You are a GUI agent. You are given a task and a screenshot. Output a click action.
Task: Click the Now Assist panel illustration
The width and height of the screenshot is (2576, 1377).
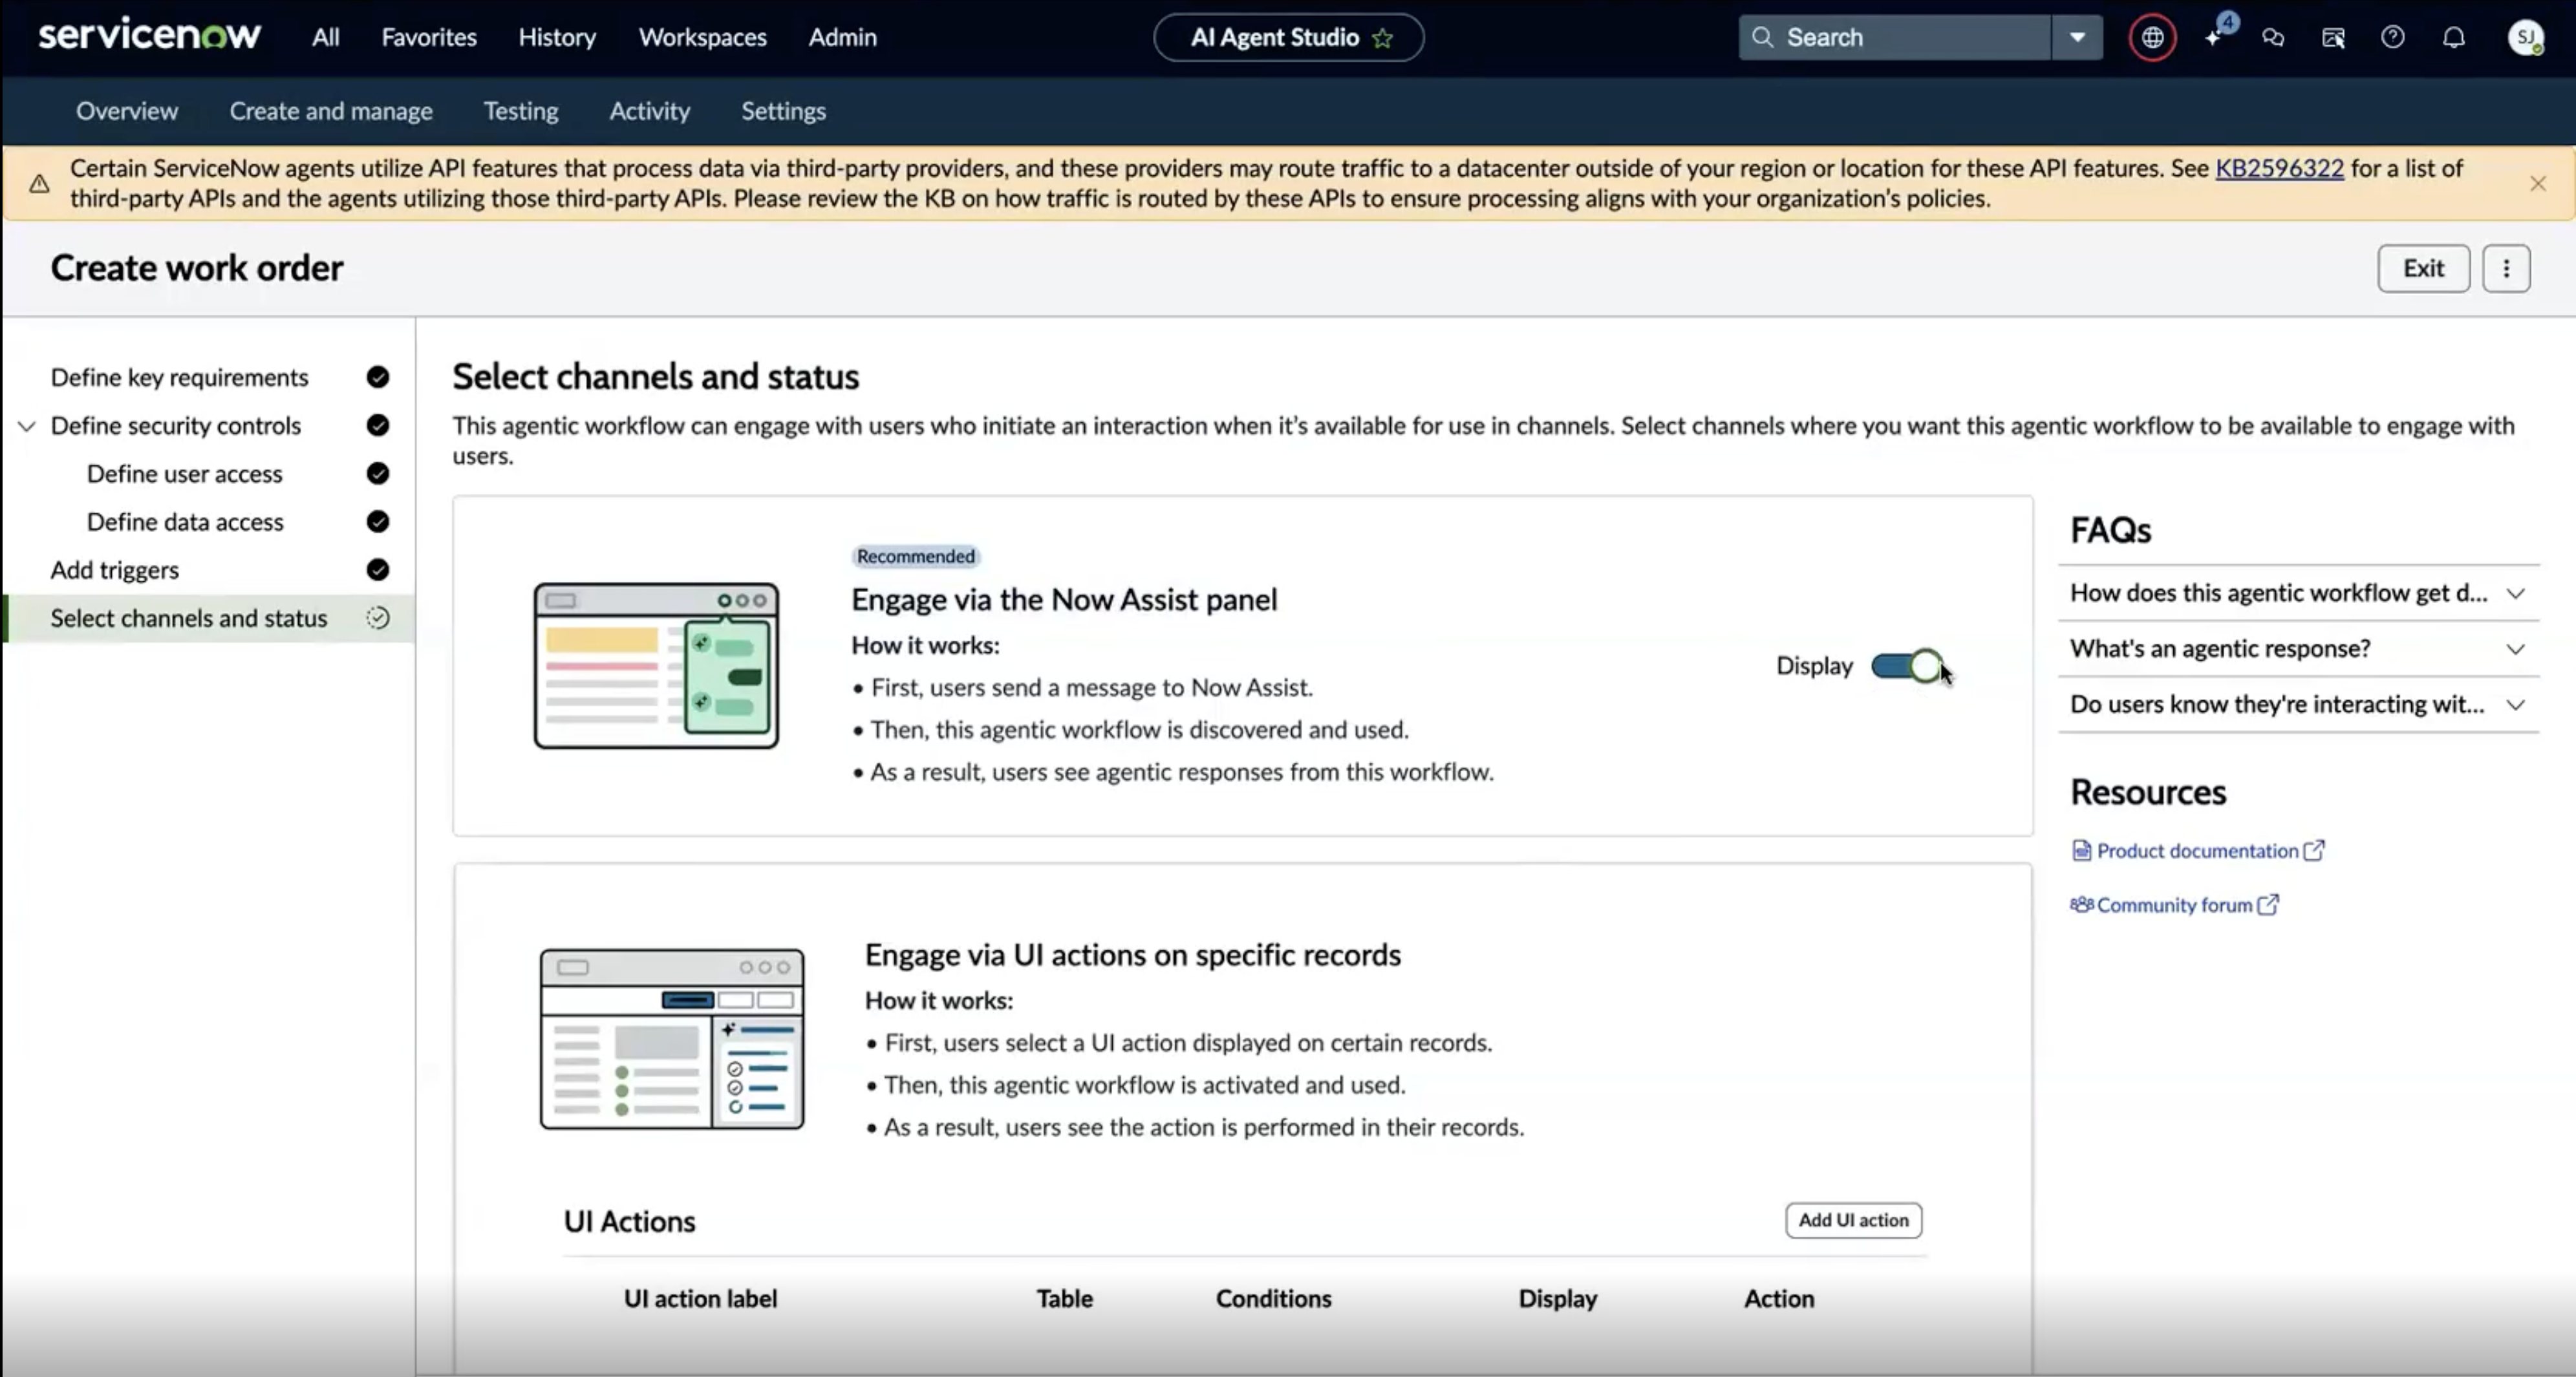656,666
